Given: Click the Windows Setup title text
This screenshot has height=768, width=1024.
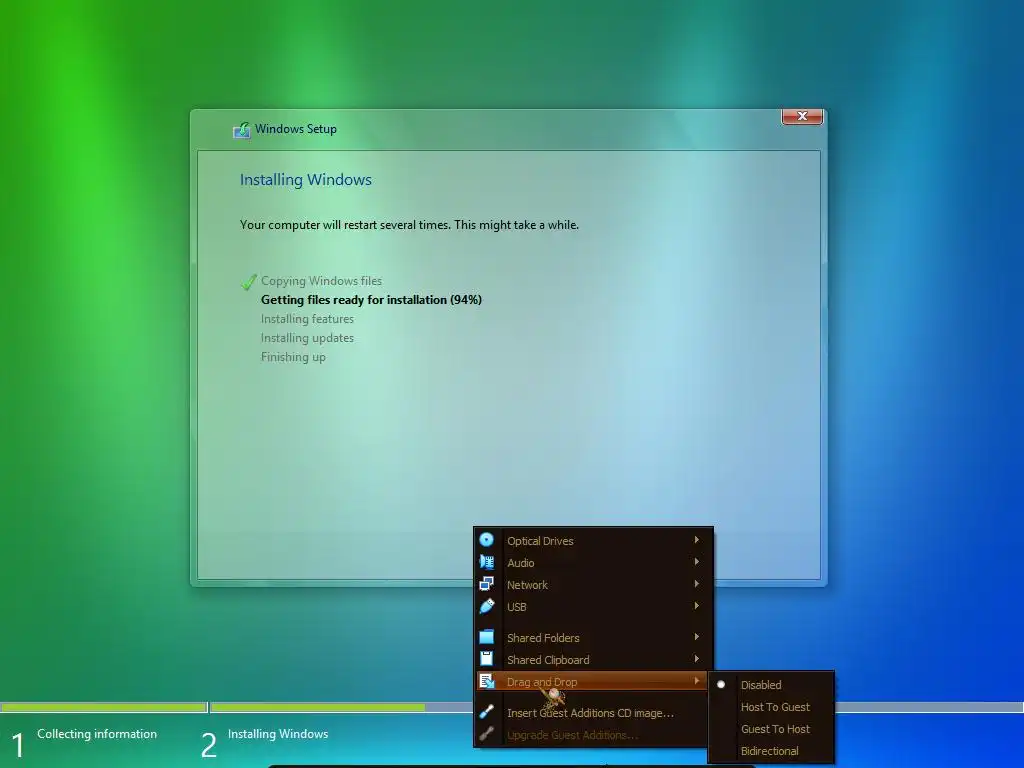Looking at the screenshot, I should pos(296,129).
